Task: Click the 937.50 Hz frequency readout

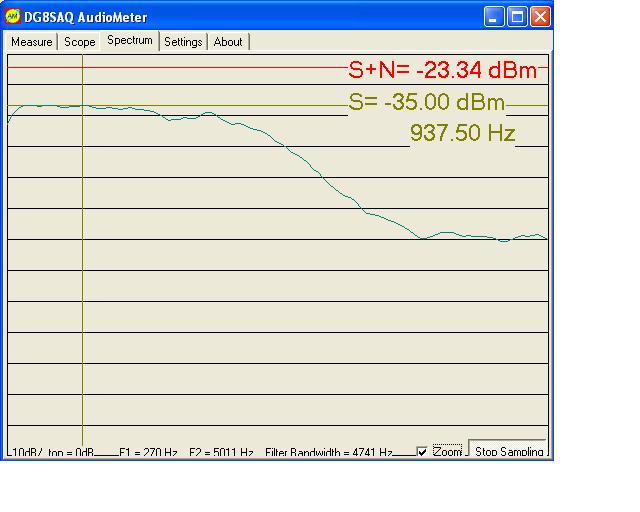Action: 462,133
